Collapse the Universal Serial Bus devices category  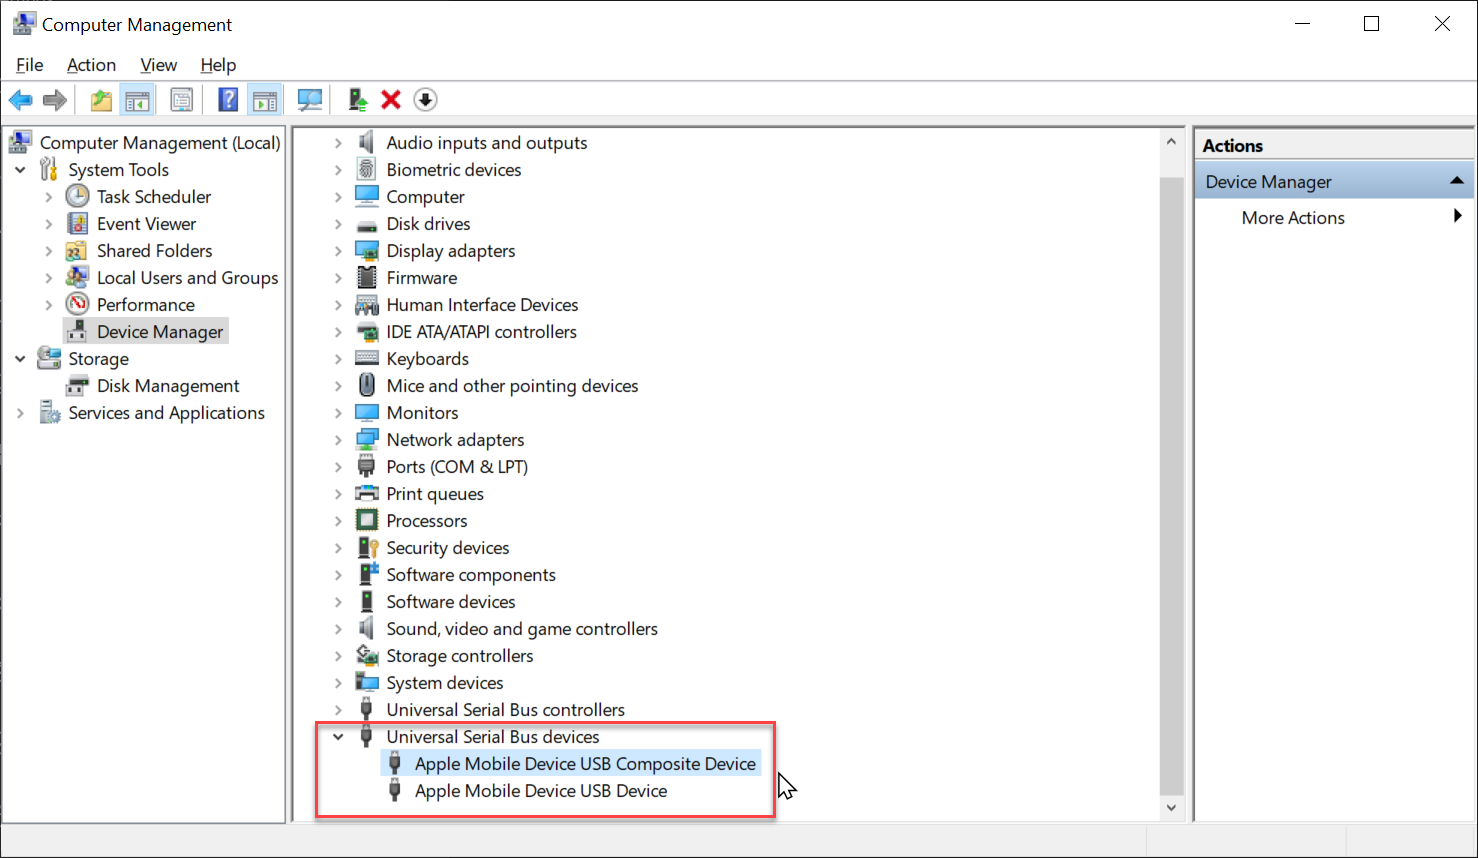click(338, 737)
